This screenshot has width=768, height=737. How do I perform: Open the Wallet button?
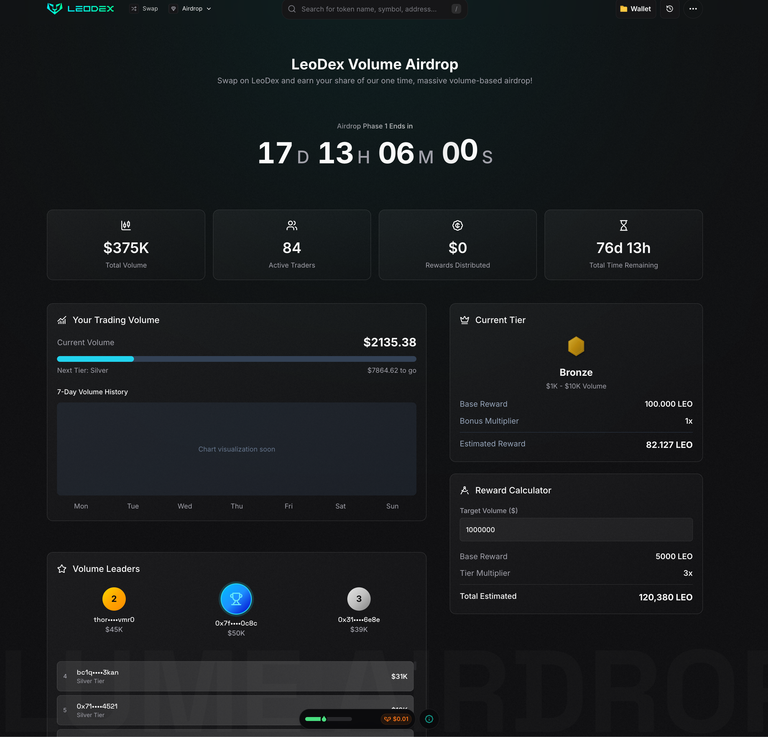pyautogui.click(x=635, y=9)
